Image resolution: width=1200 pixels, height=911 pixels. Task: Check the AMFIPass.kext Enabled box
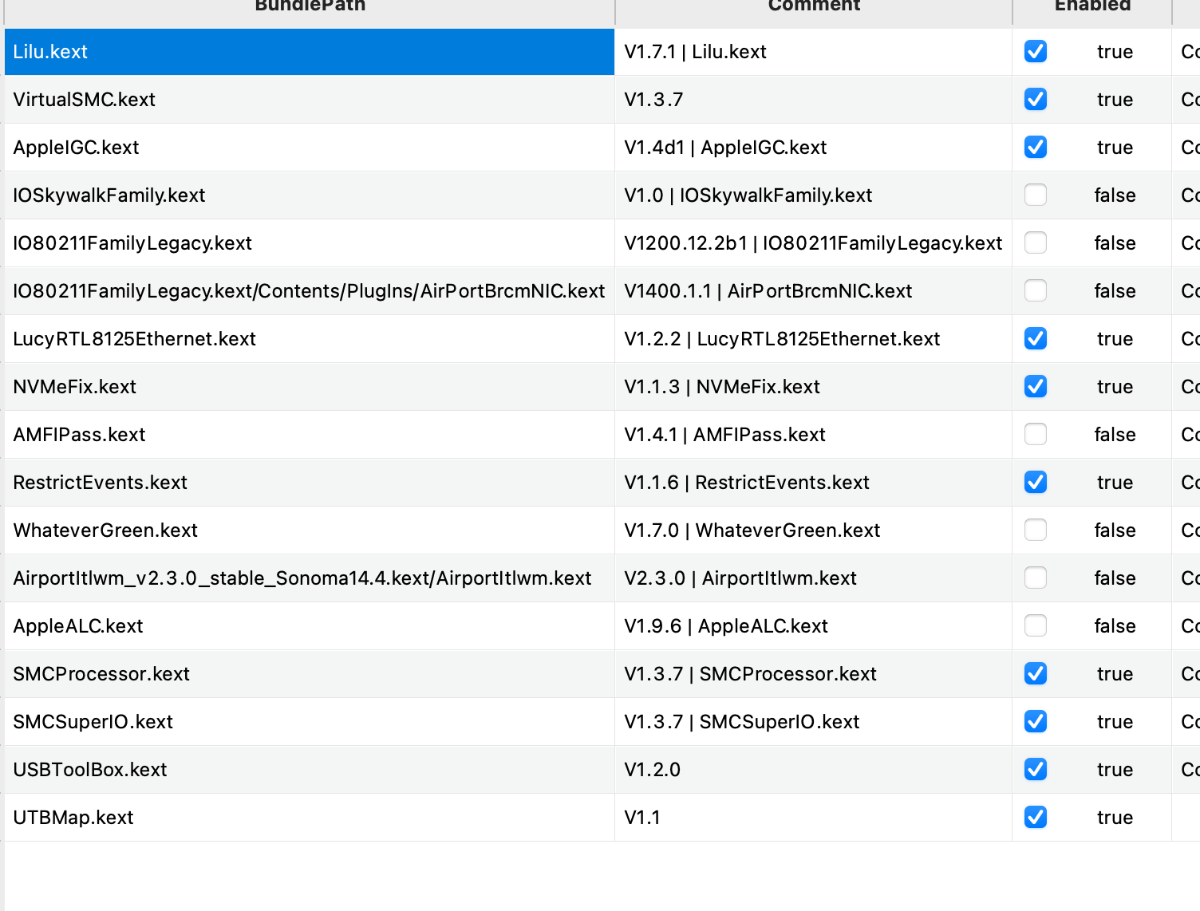pyautogui.click(x=1035, y=435)
